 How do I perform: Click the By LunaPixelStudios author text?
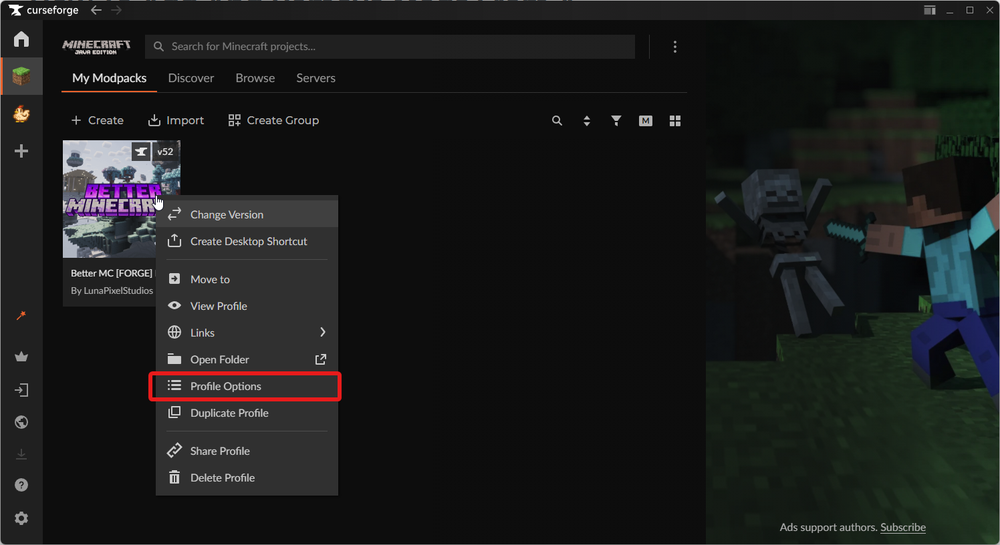[x=112, y=291]
